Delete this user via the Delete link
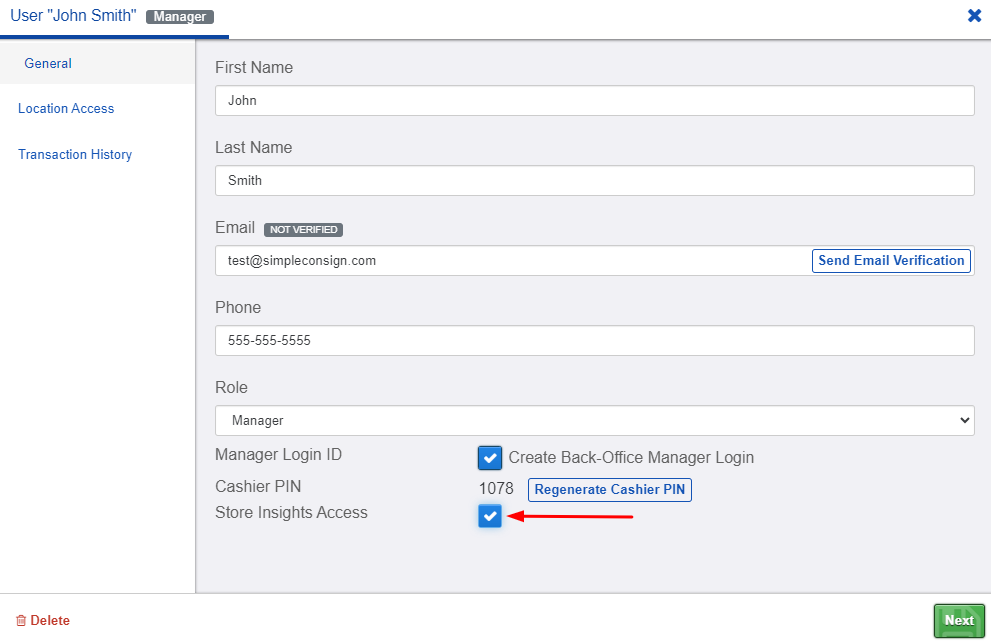This screenshot has width=991, height=642. click(50, 621)
